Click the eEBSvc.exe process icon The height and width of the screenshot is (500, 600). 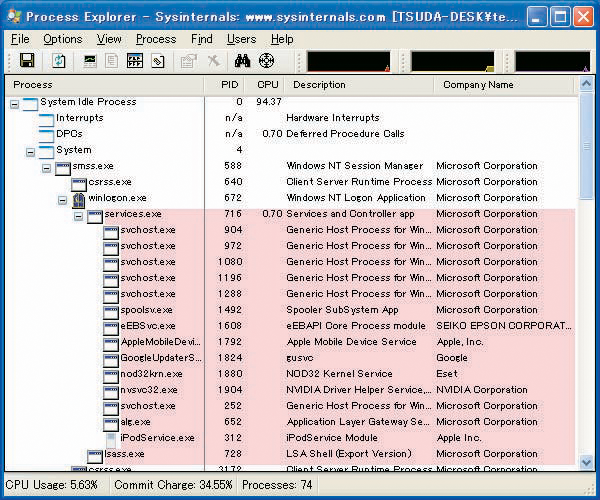(111, 328)
